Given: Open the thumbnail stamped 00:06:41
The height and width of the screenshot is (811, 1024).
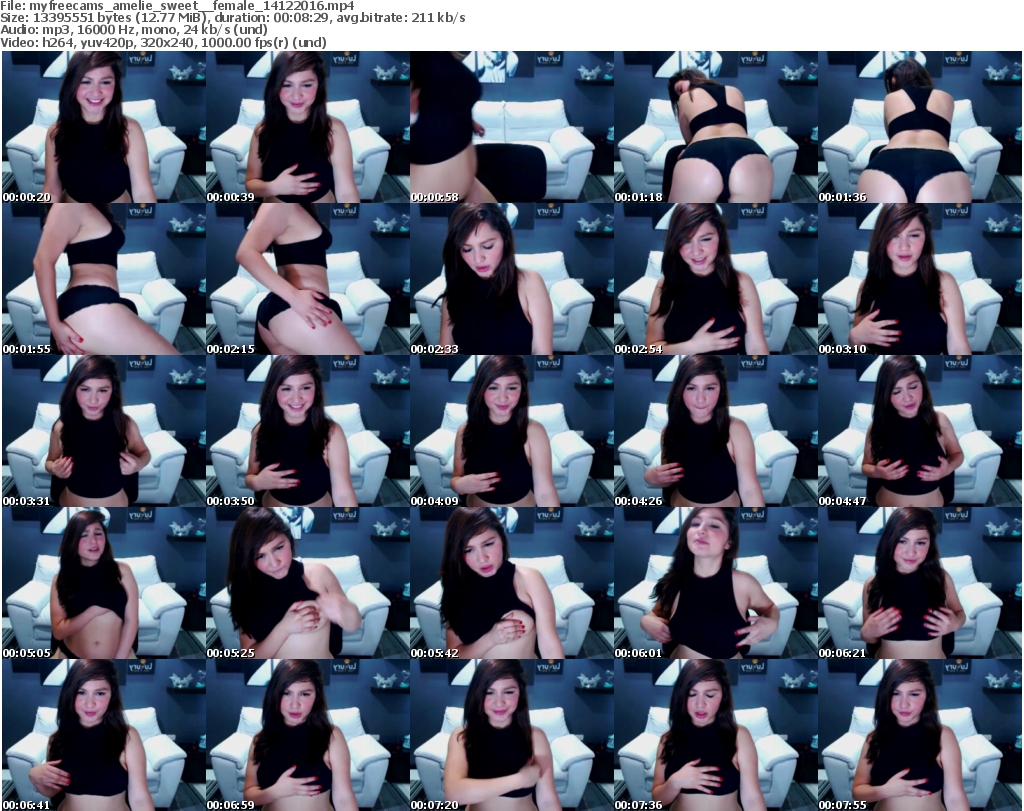Looking at the screenshot, I should click(104, 735).
